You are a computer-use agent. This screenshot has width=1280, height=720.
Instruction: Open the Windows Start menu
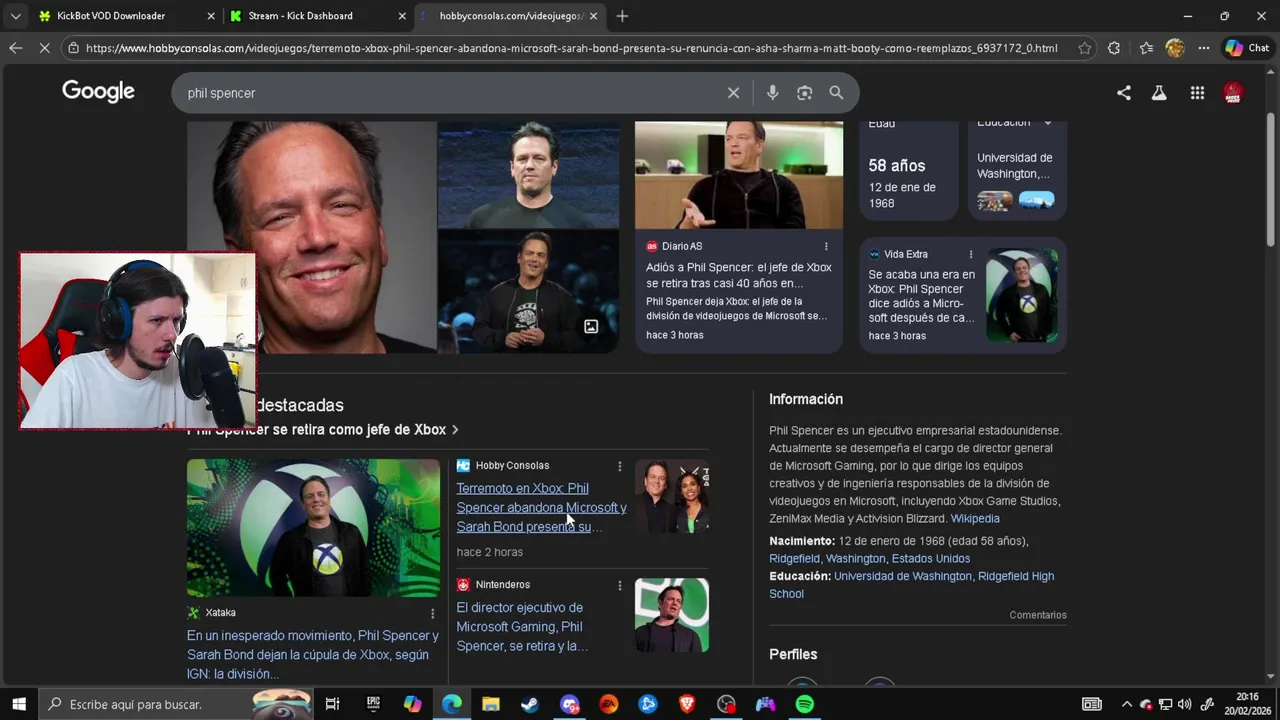click(18, 704)
